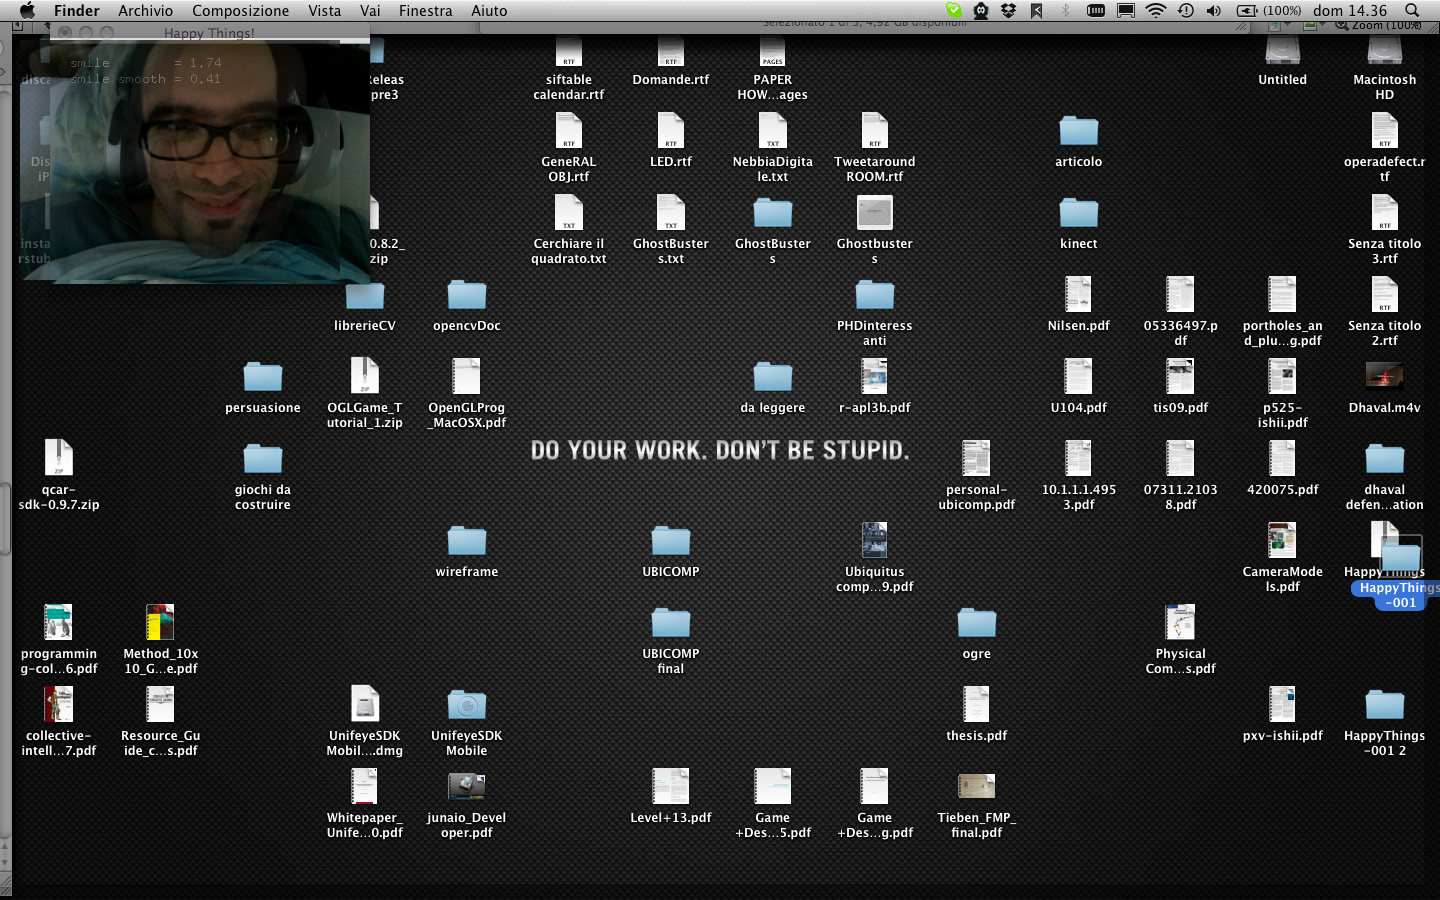
Task: Open Spotlight search magnifying glass
Action: pos(1413,11)
